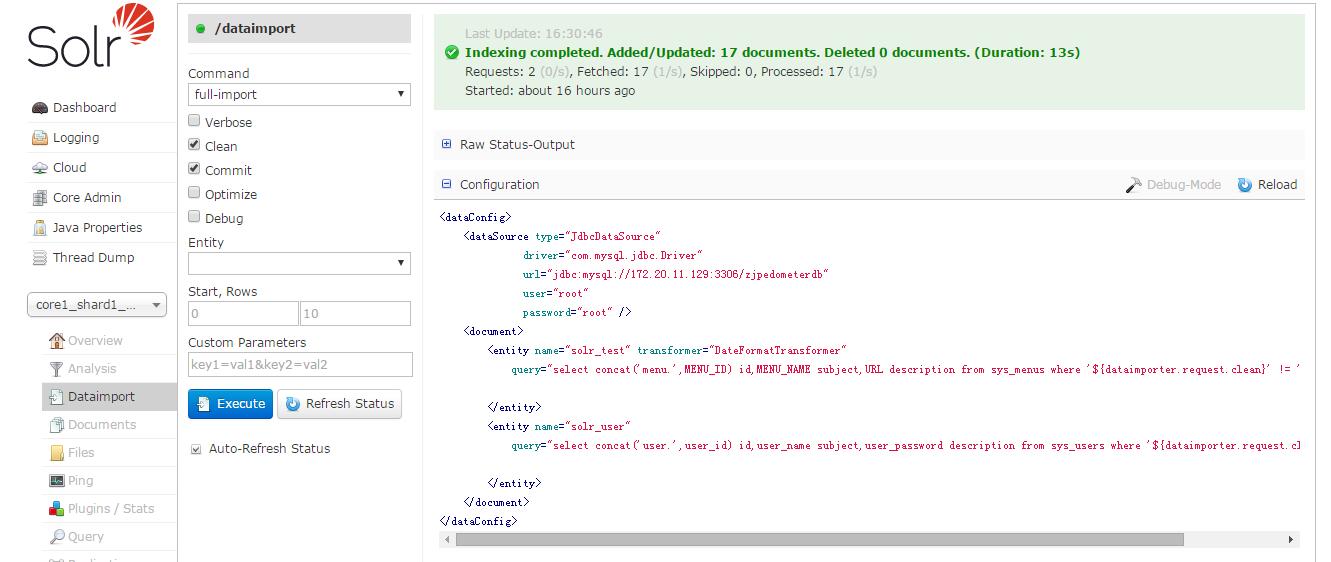Viewport: 1331px width, 562px height.
Task: Click the Rows input field
Action: coord(355,314)
